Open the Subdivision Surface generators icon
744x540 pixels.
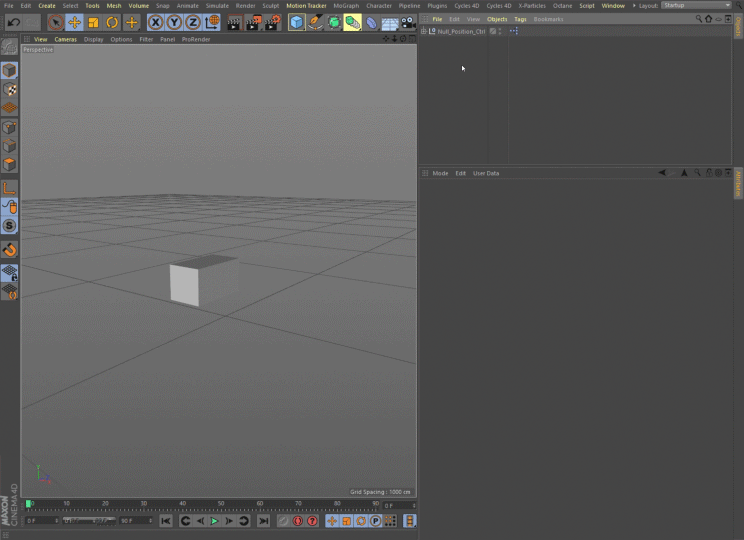334,22
